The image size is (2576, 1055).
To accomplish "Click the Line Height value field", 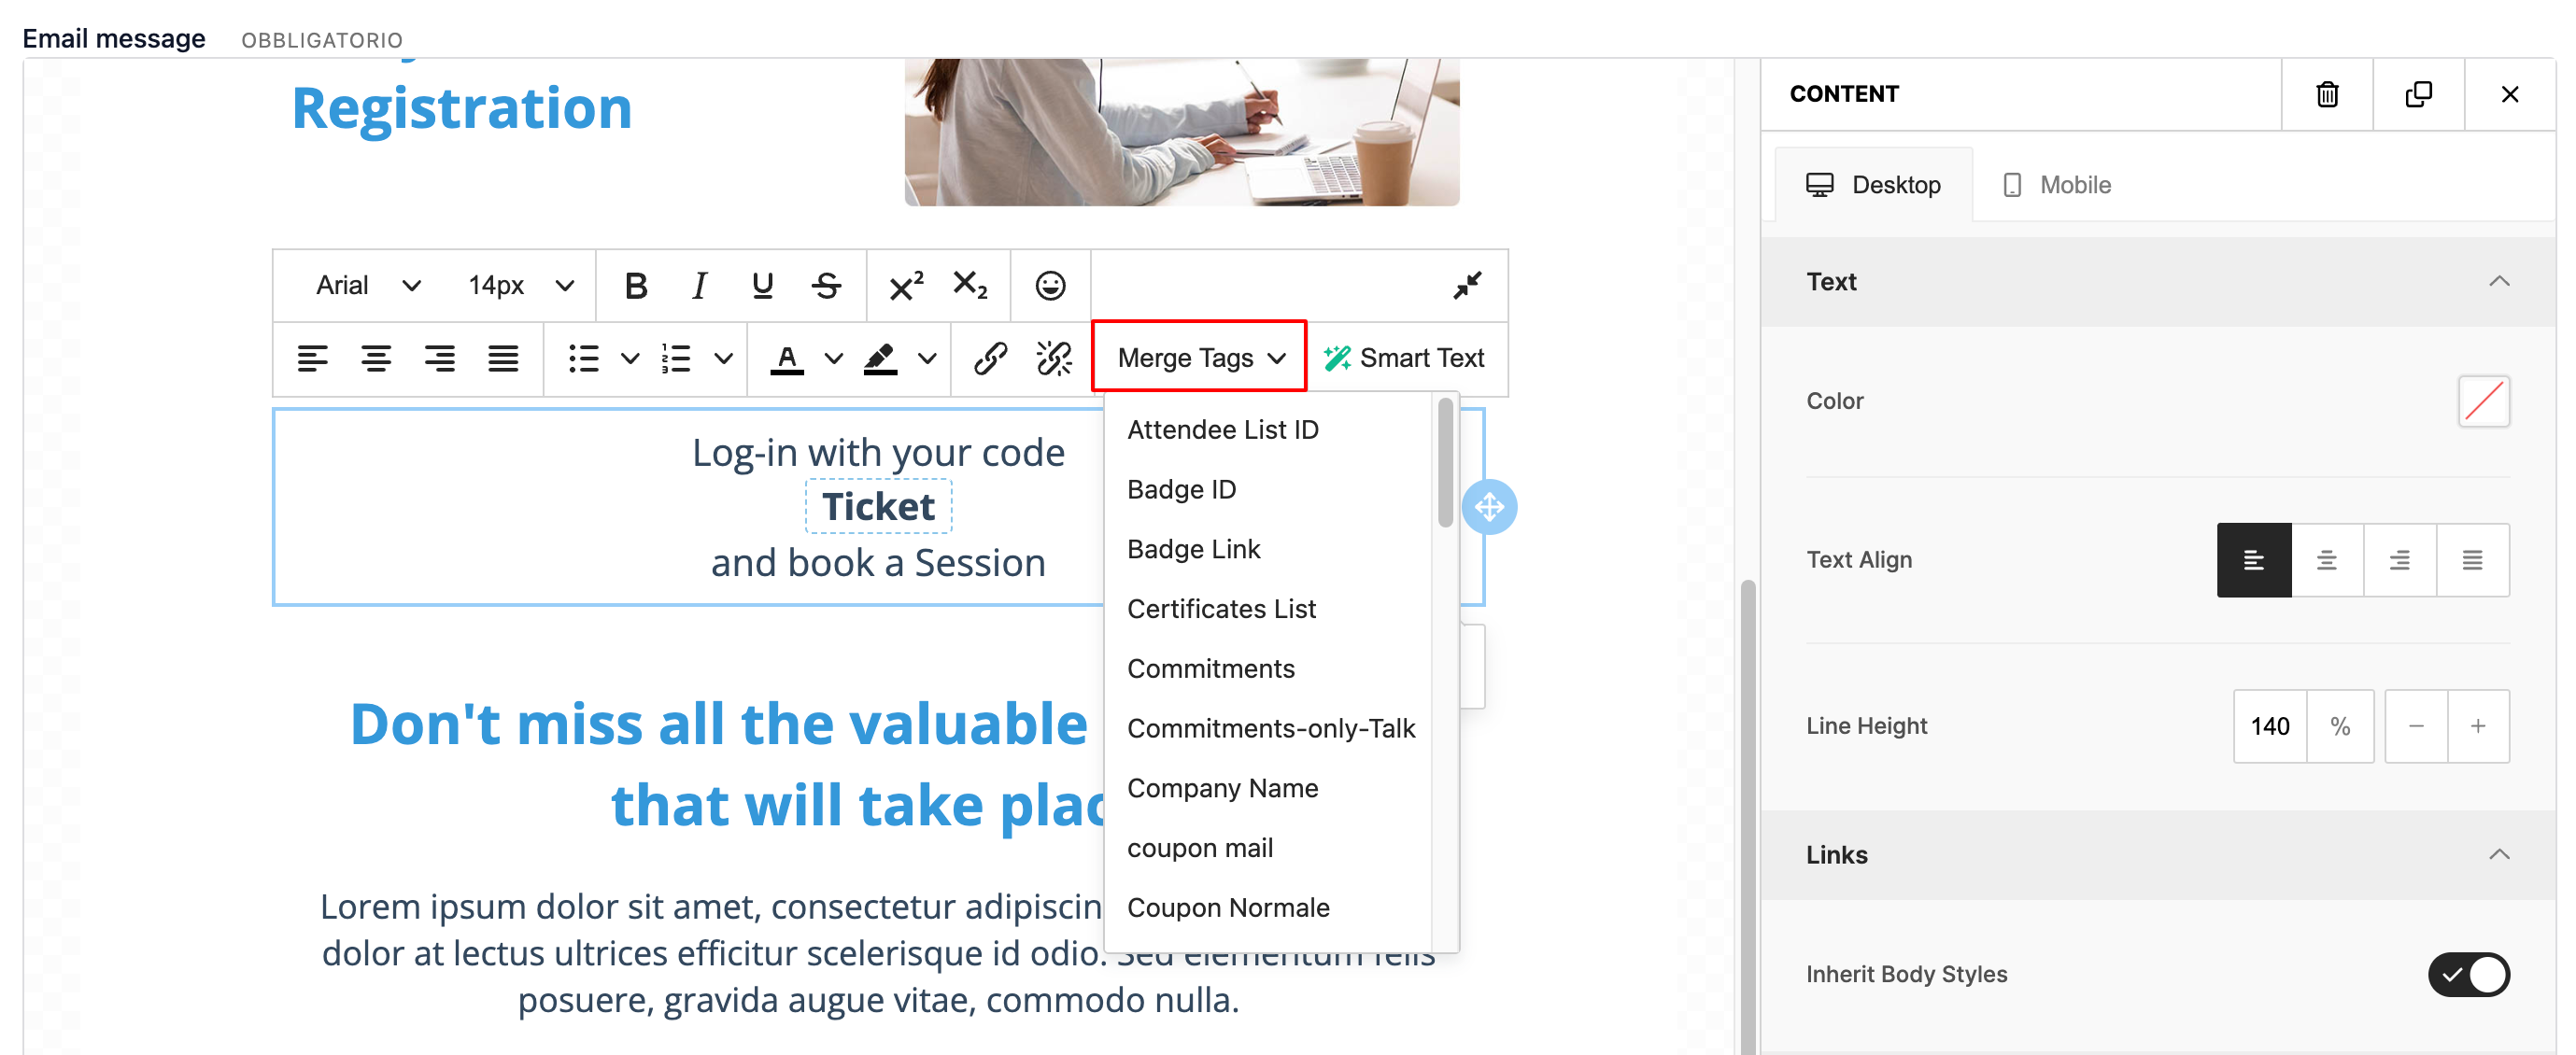I will [2269, 727].
